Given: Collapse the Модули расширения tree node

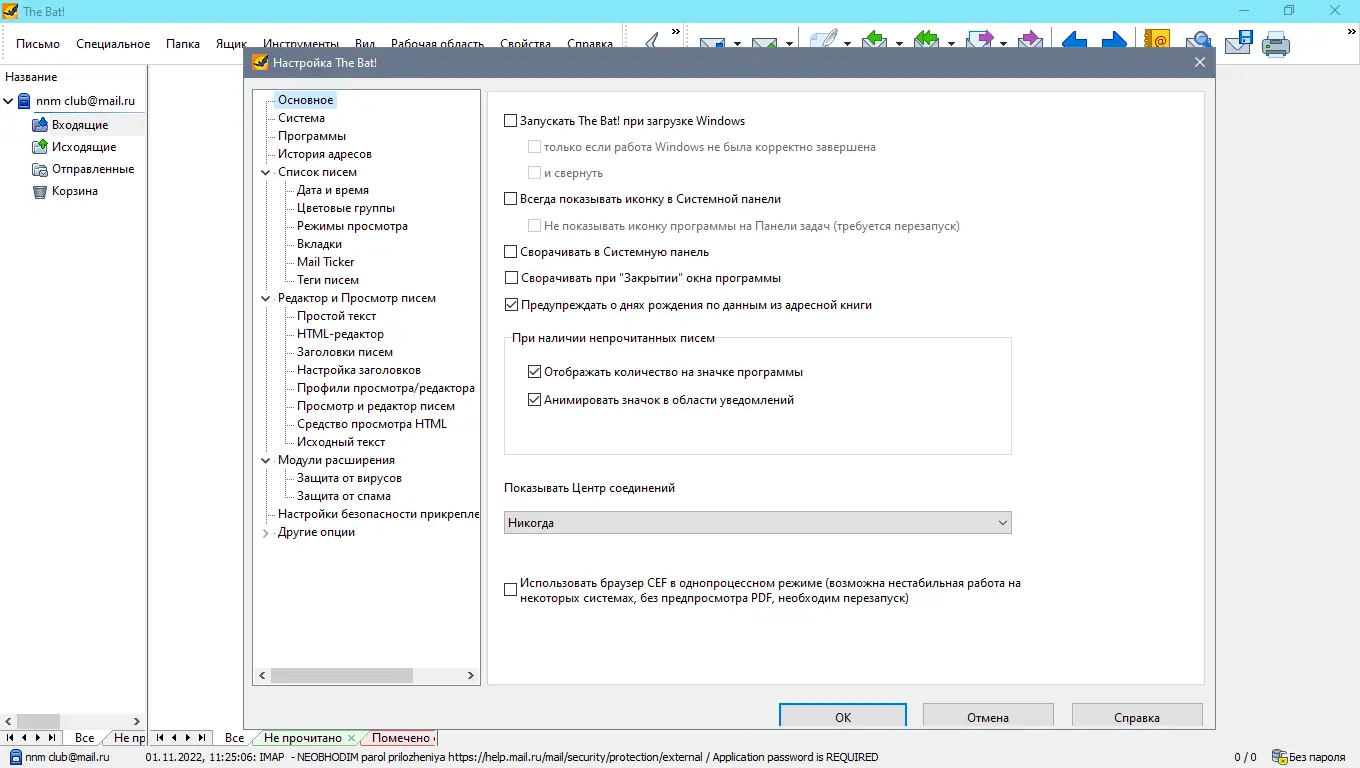Looking at the screenshot, I should point(266,460).
